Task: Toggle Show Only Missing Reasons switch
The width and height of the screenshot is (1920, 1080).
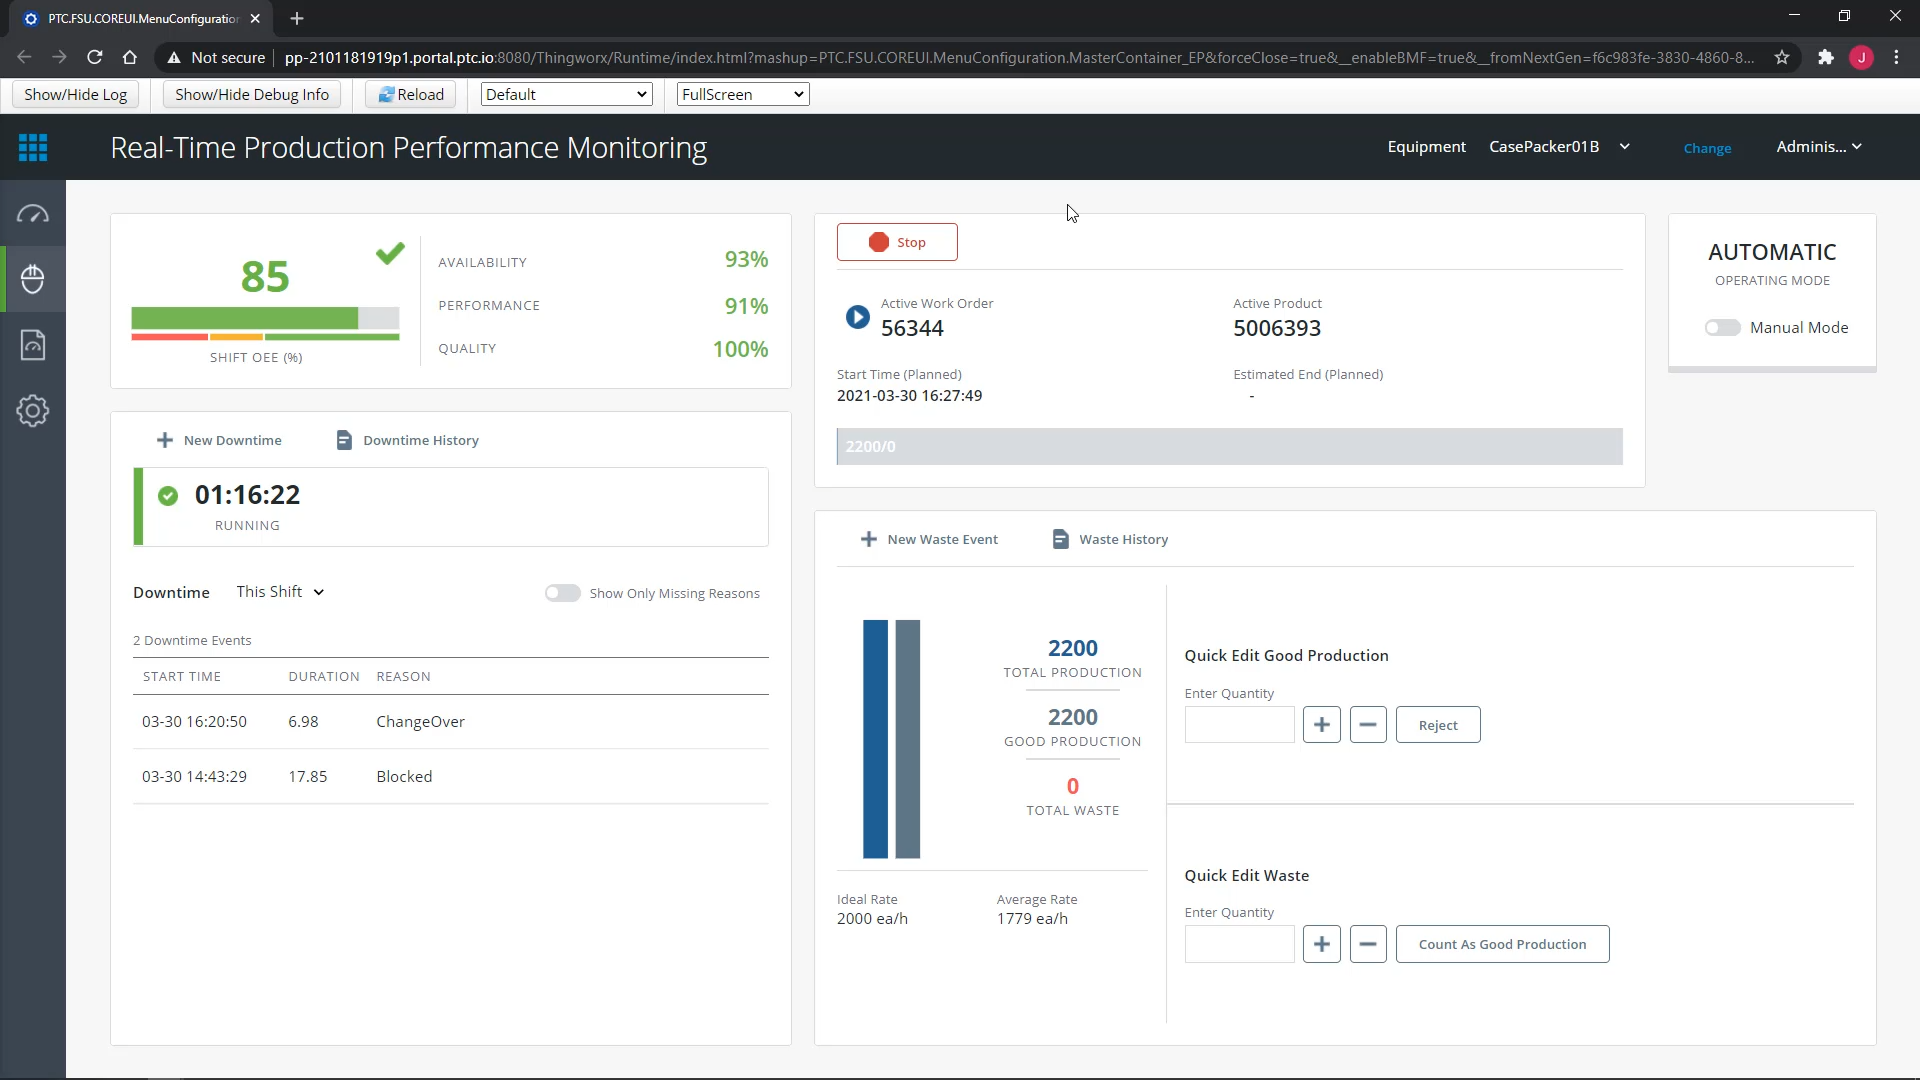Action: click(x=562, y=593)
